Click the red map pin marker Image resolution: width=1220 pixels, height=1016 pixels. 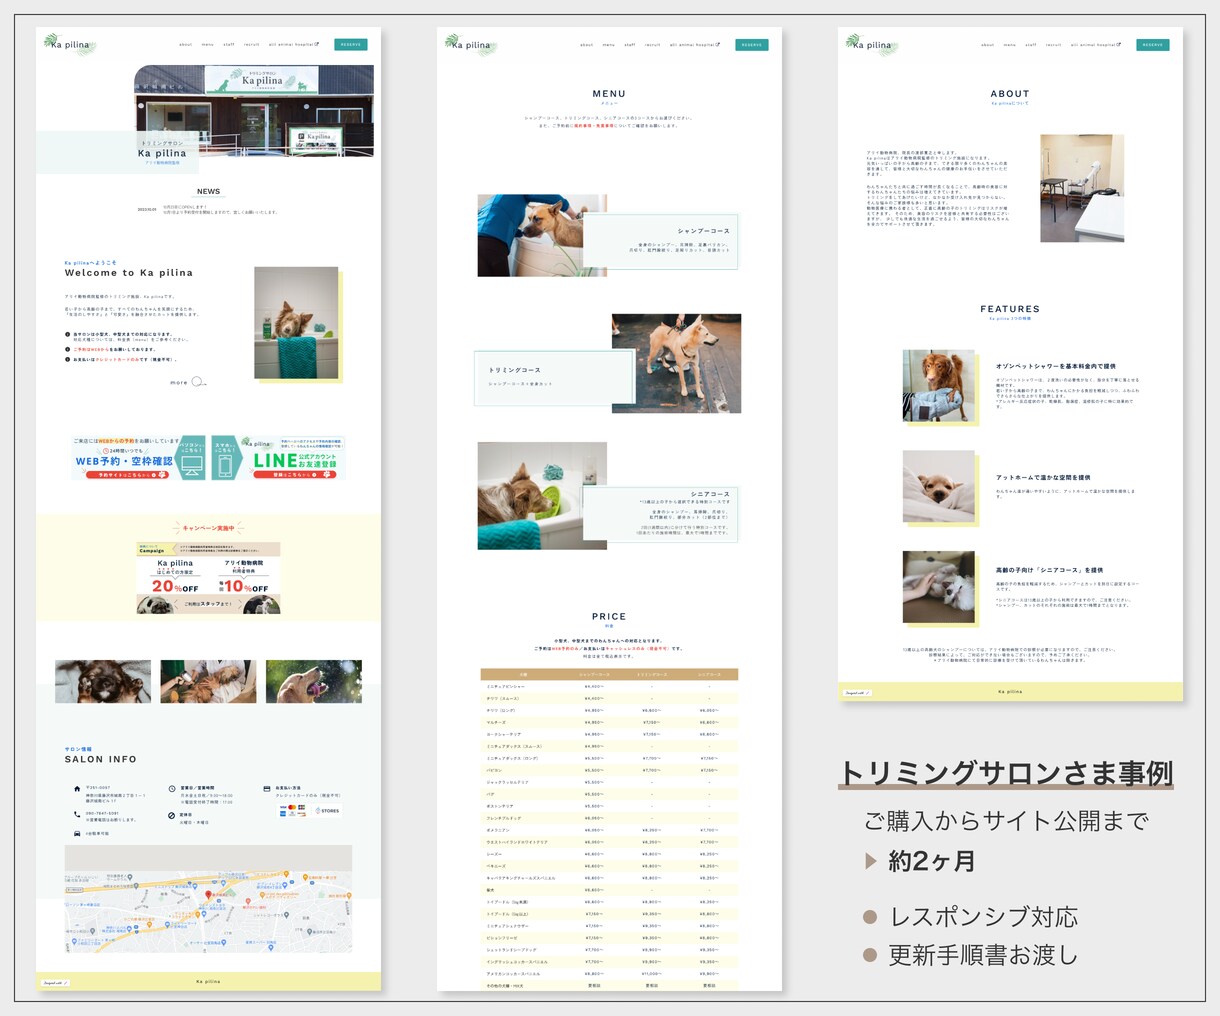[x=208, y=896]
